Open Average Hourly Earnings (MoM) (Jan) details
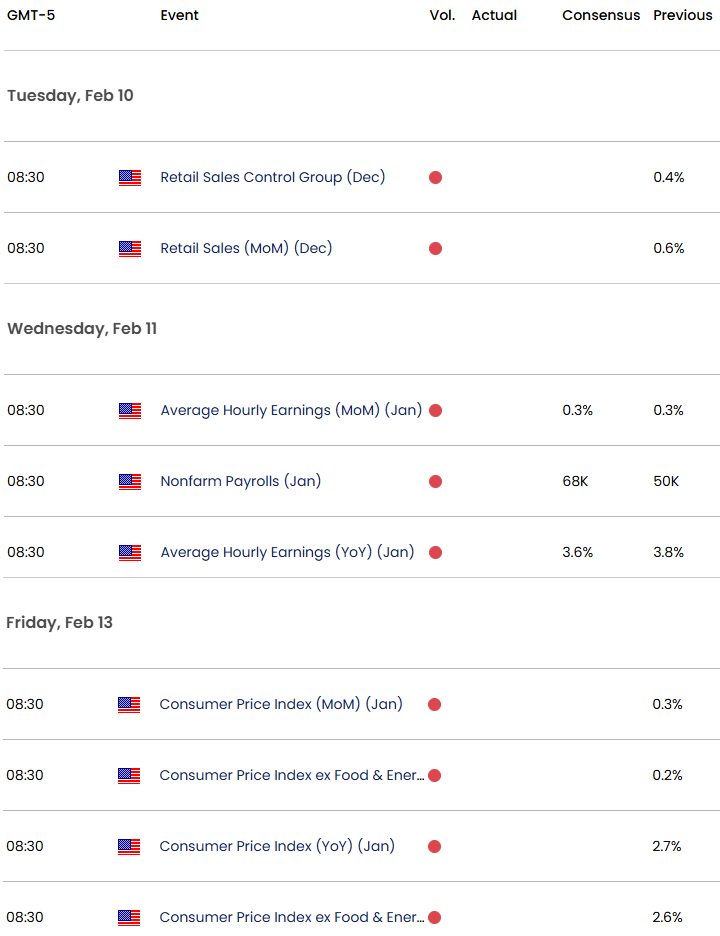Image resolution: width=720 pixels, height=936 pixels. (291, 410)
